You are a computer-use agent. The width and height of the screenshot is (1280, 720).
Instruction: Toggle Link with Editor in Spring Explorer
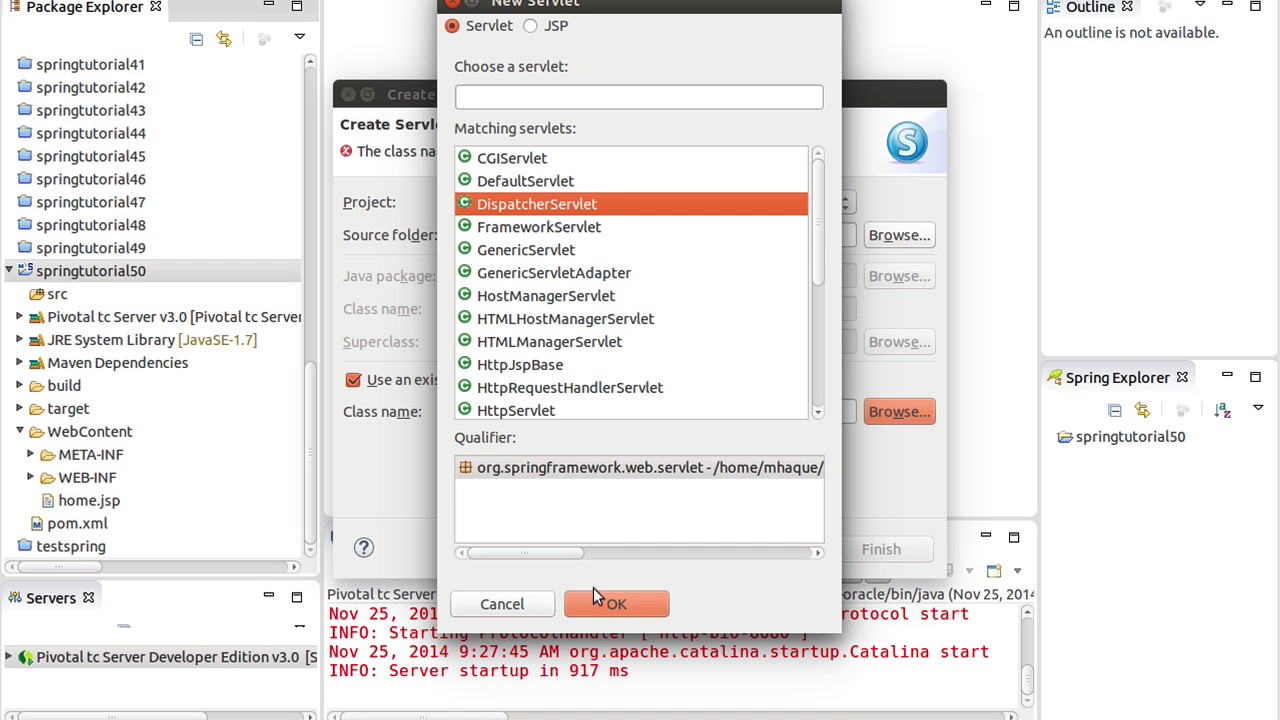[1142, 410]
